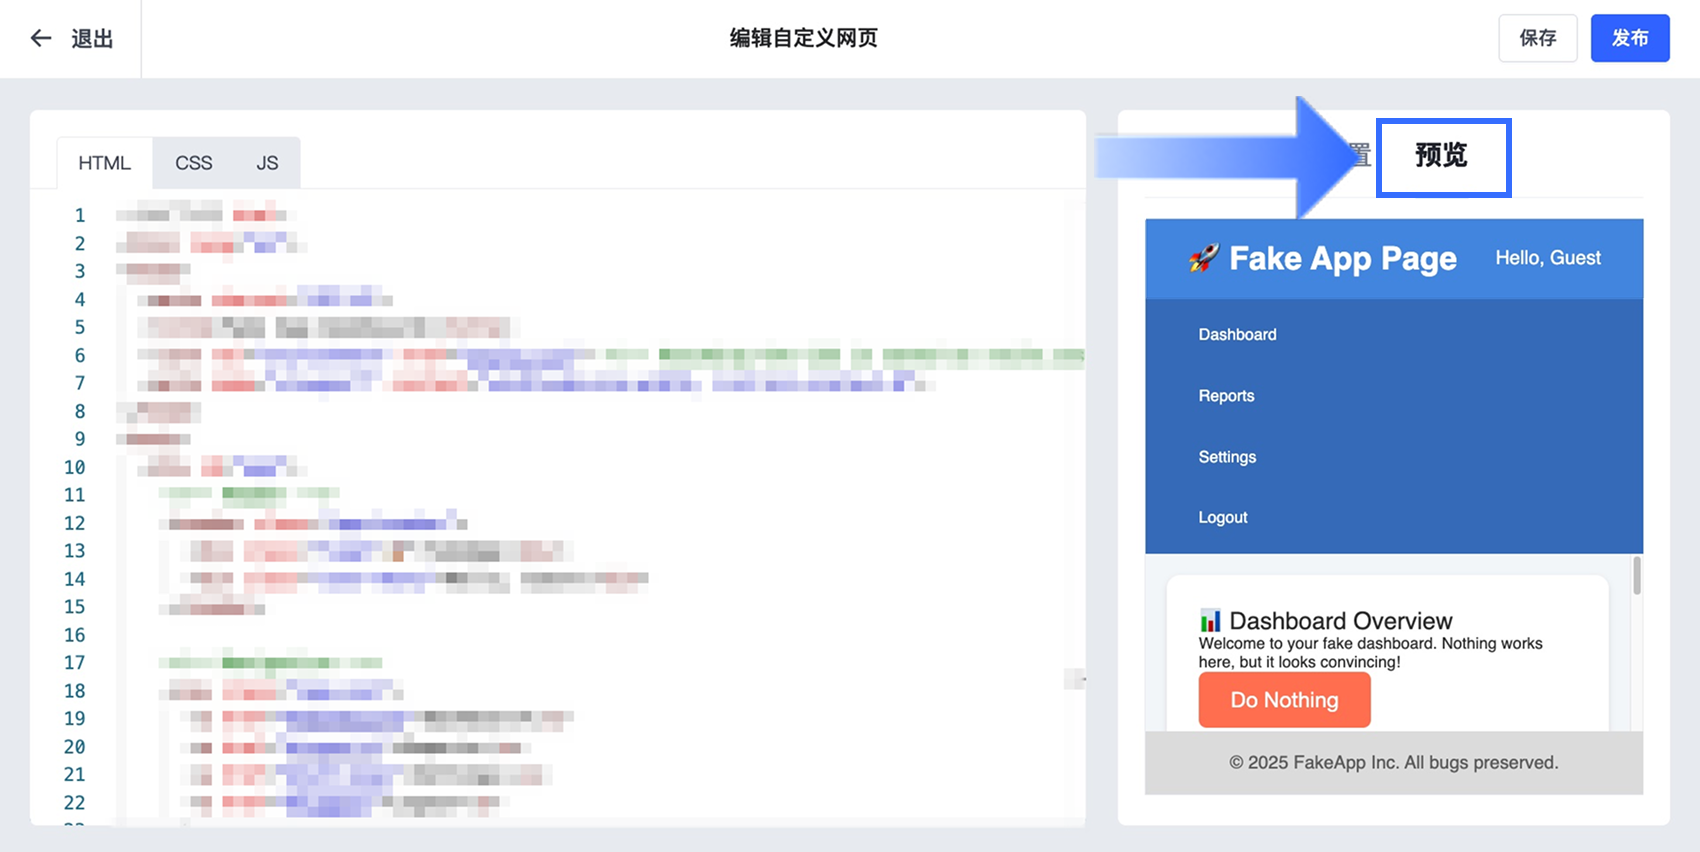Click the Logout link in the preview
The height and width of the screenshot is (852, 1700).
pos(1223,517)
